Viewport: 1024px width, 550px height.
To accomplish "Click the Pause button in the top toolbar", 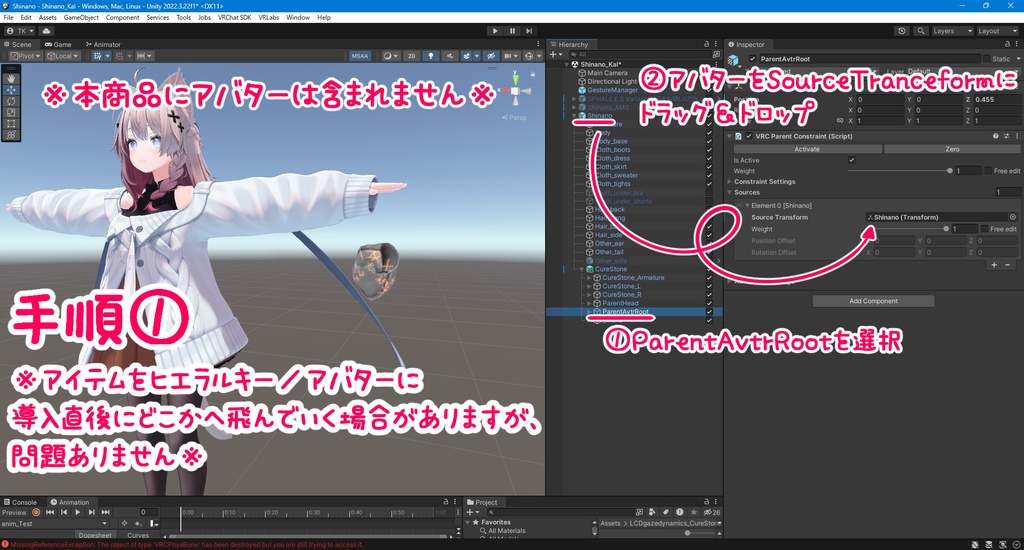I will point(512,31).
